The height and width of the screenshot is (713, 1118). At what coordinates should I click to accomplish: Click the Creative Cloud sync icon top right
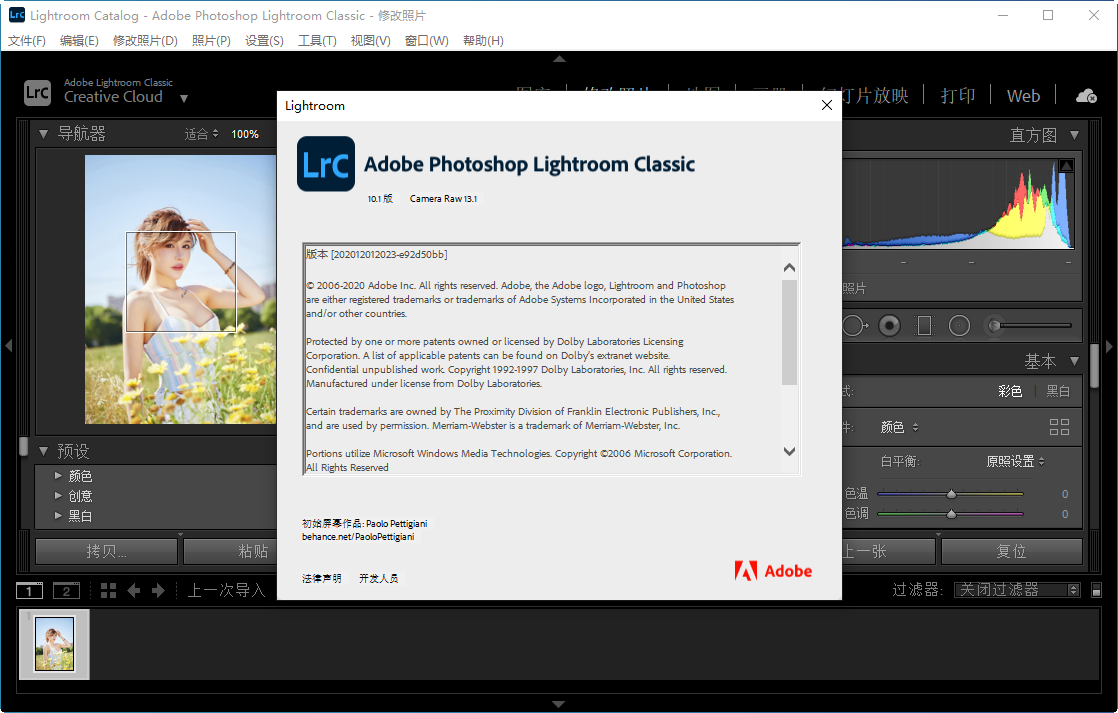pyautogui.click(x=1086, y=95)
